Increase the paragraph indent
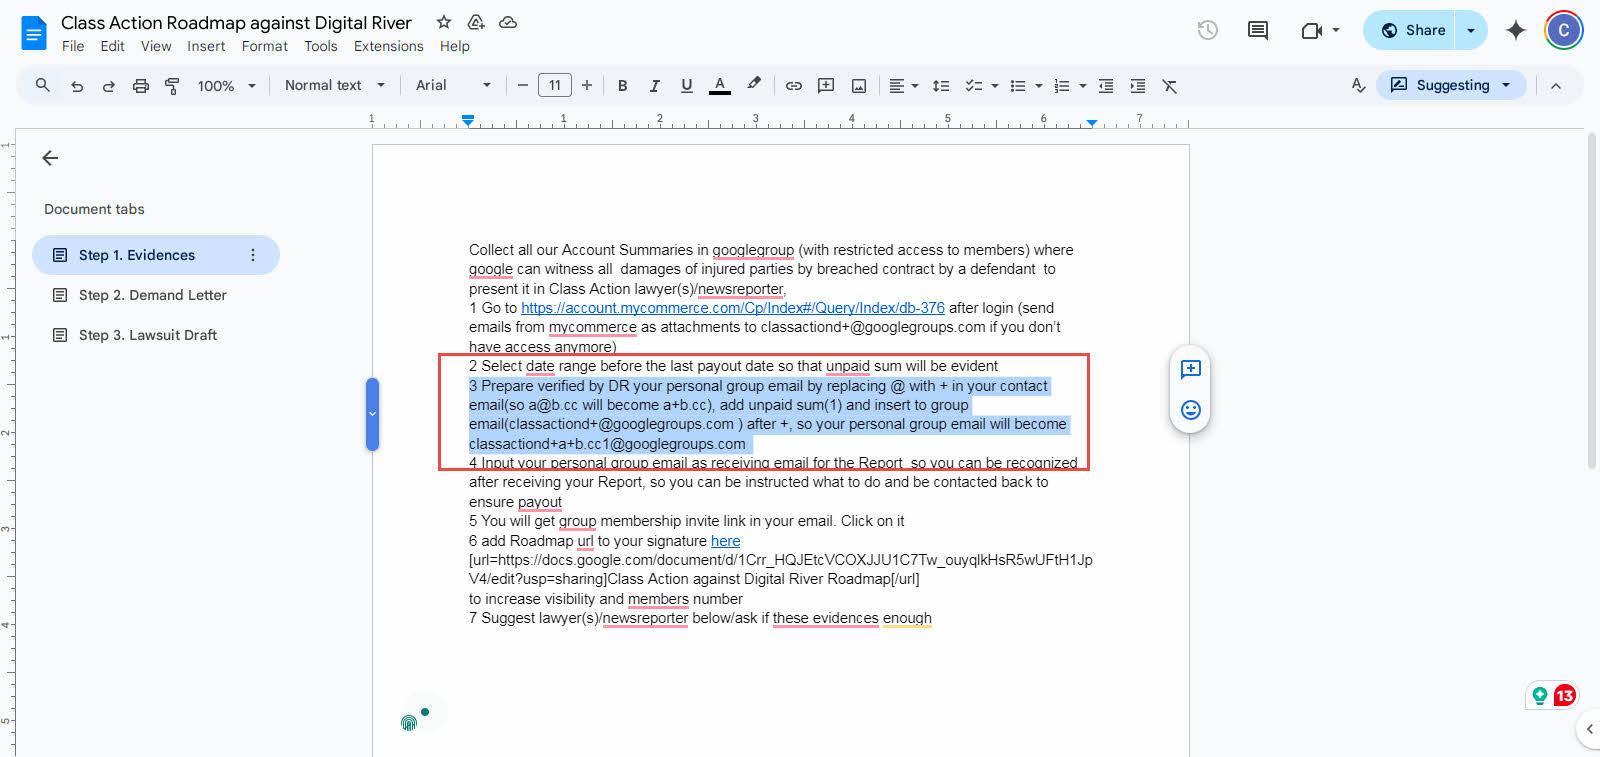 1138,86
